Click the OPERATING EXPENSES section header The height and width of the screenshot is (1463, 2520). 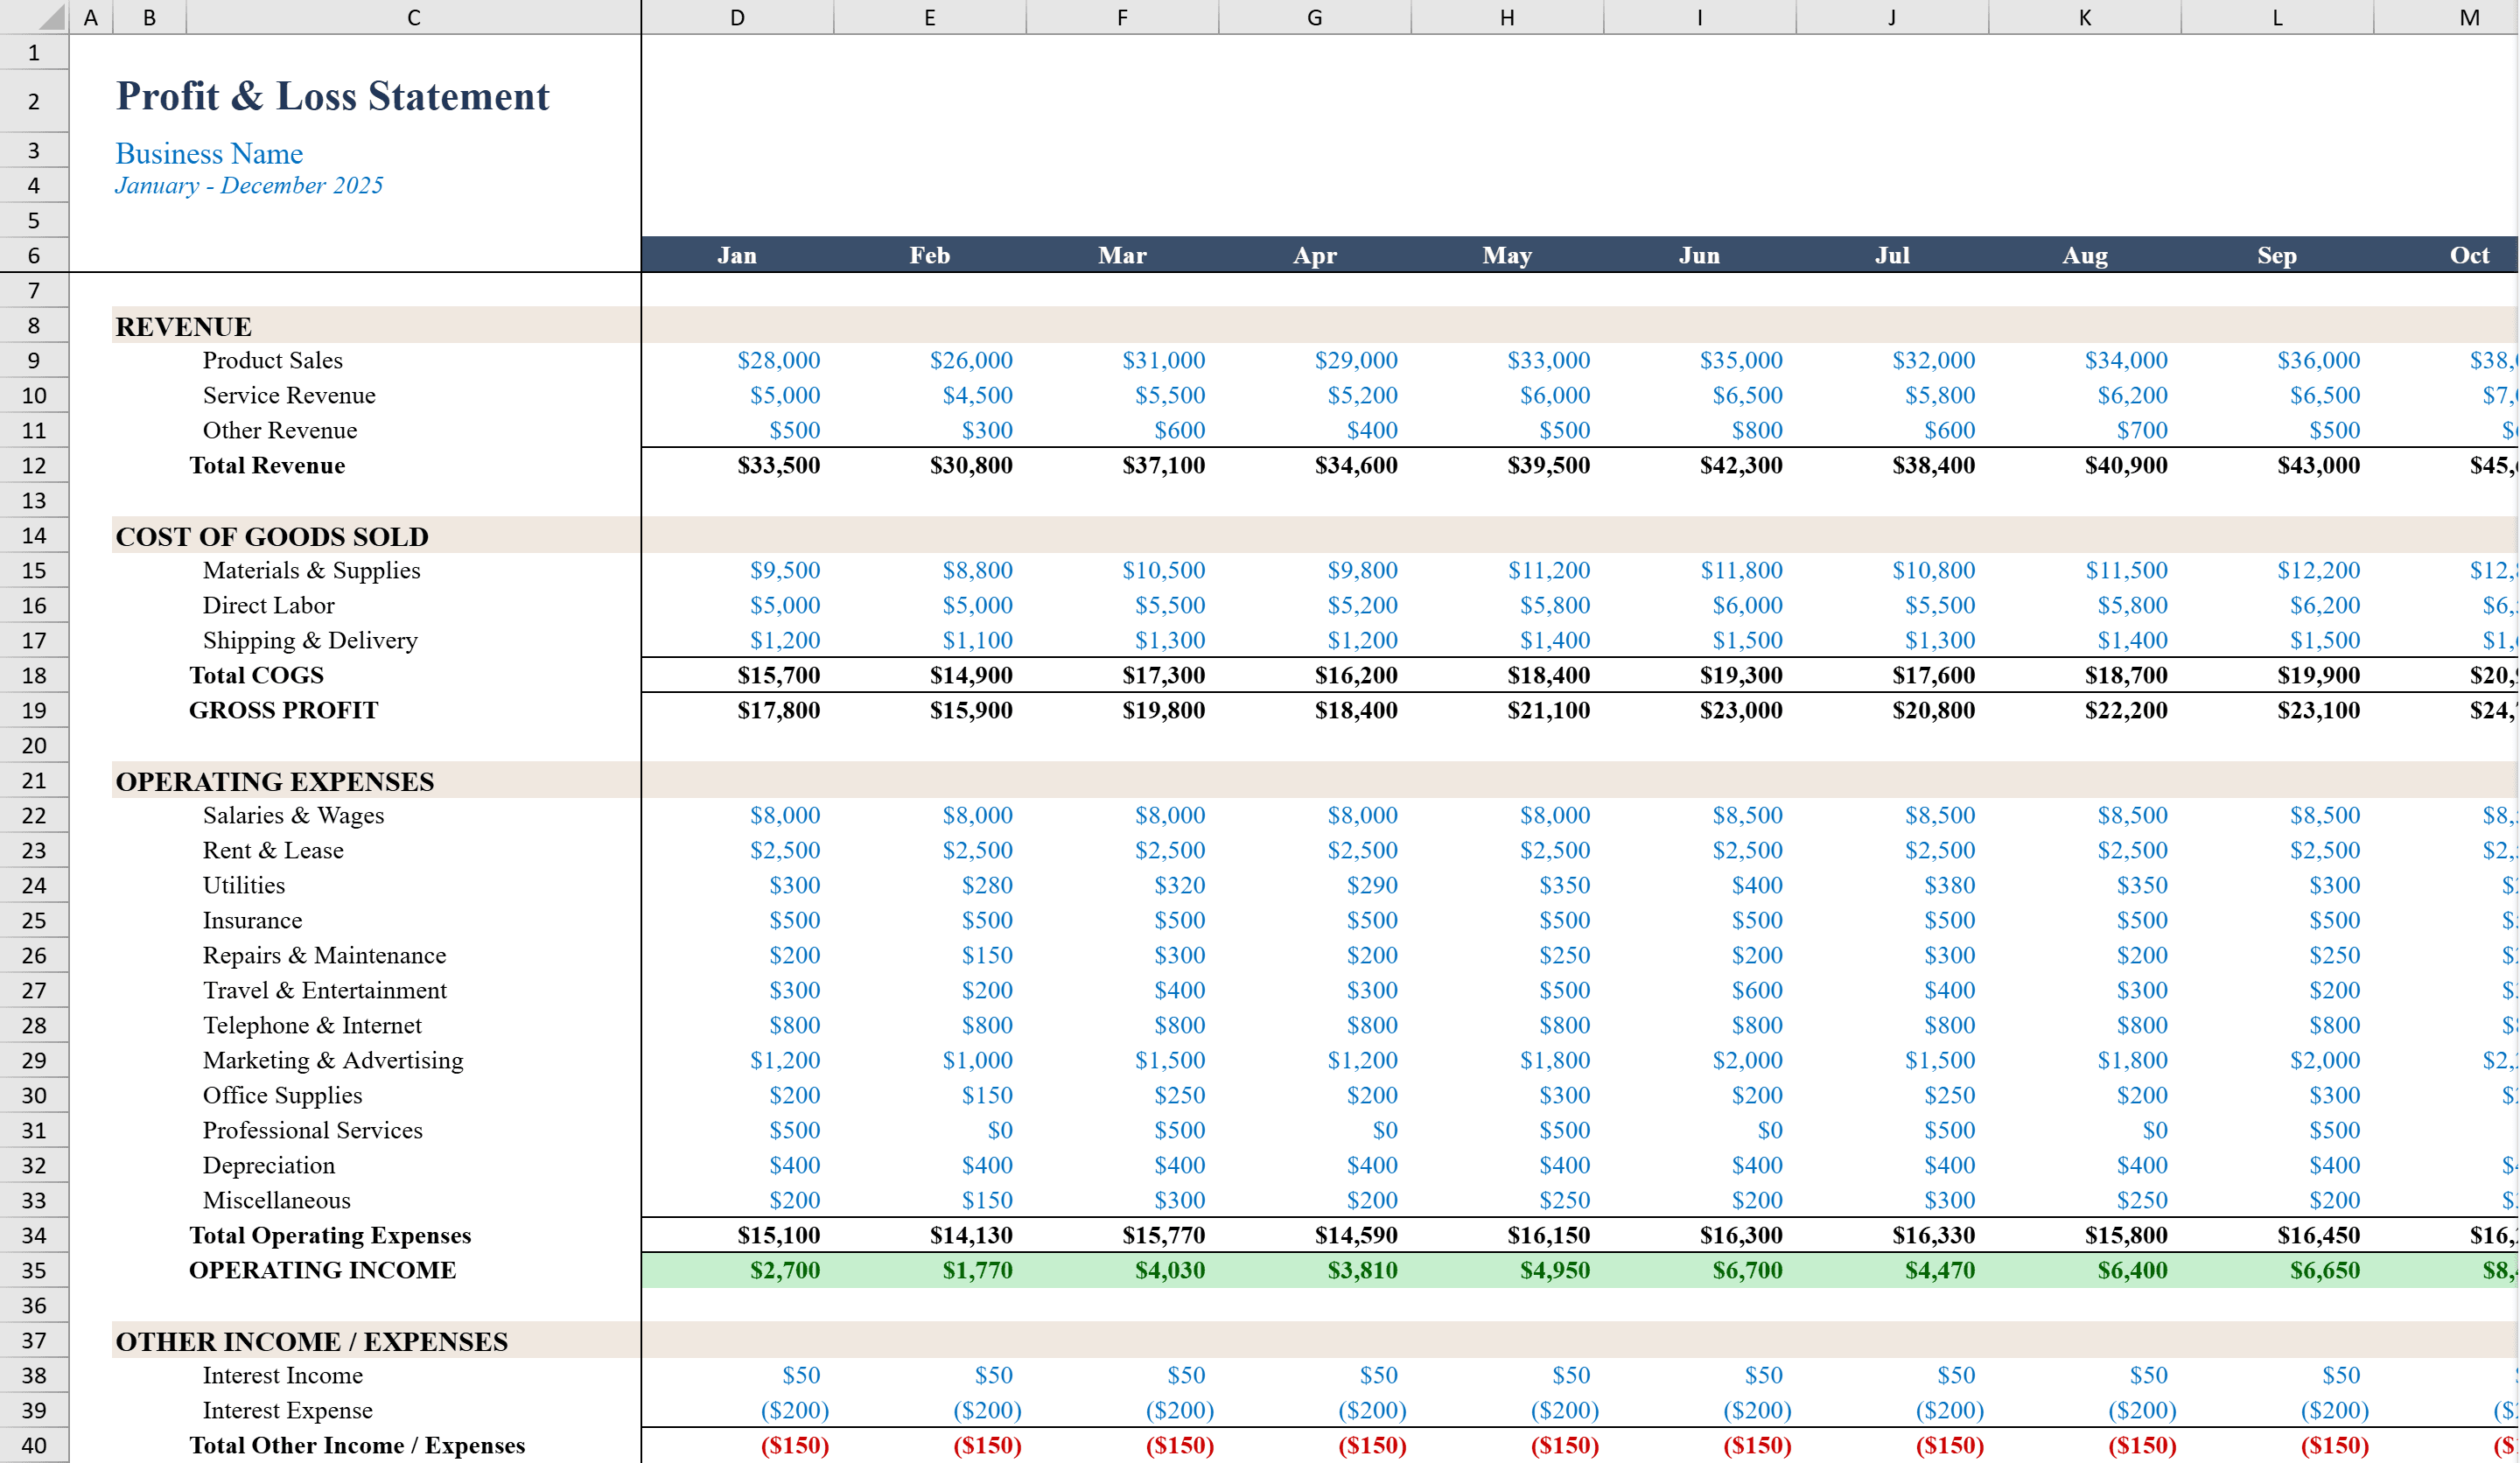275,781
